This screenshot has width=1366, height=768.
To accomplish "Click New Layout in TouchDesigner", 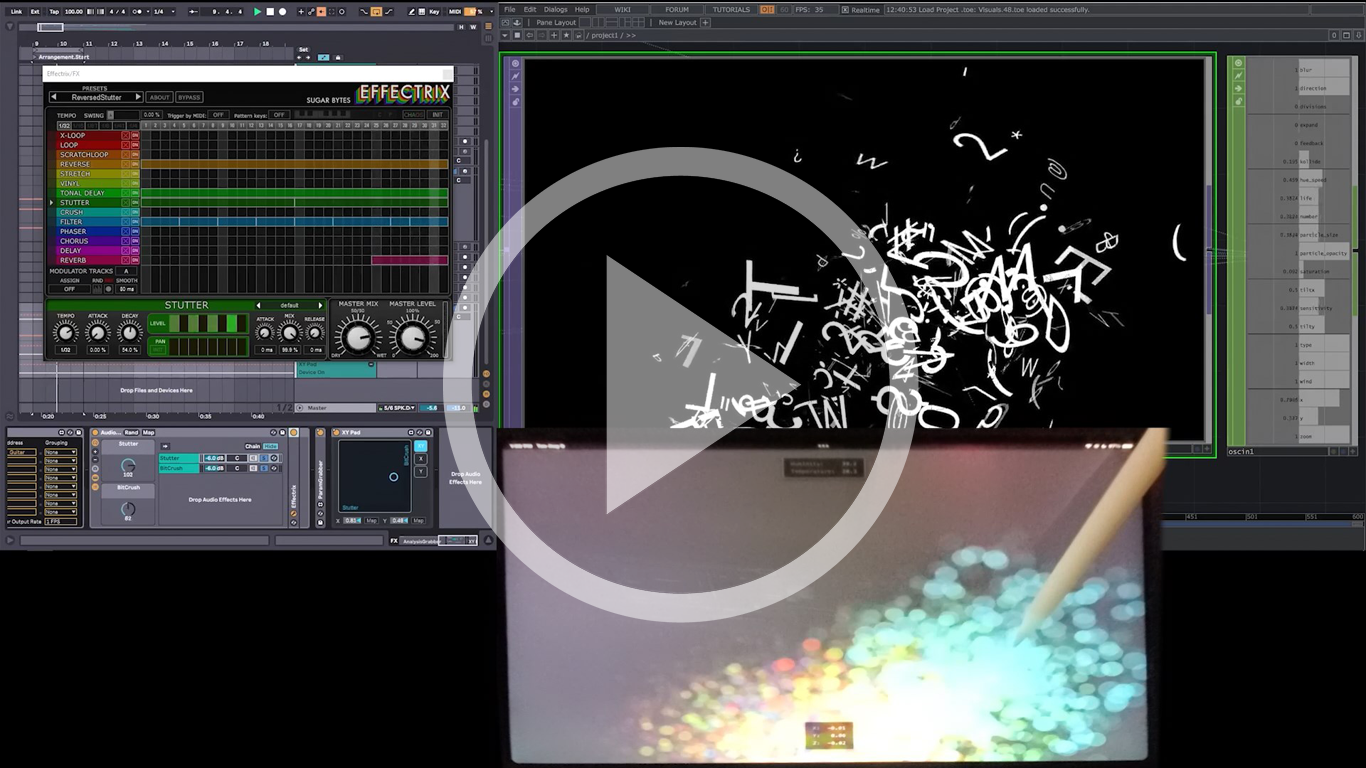I will [x=677, y=22].
